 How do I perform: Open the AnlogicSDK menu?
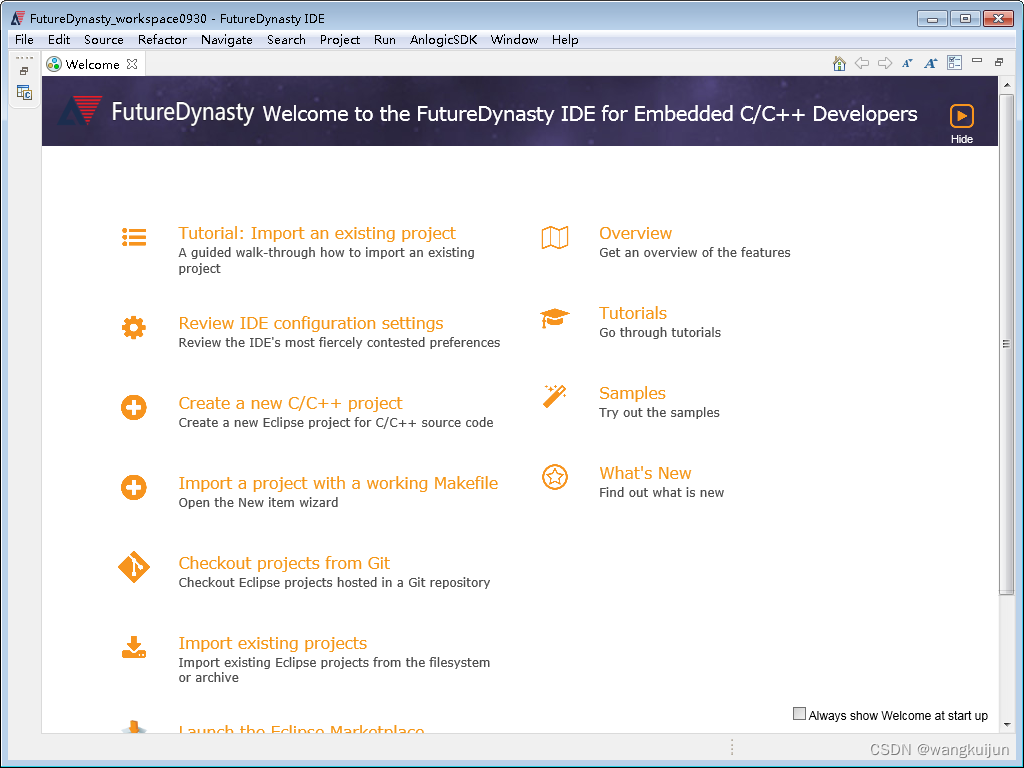[443, 40]
